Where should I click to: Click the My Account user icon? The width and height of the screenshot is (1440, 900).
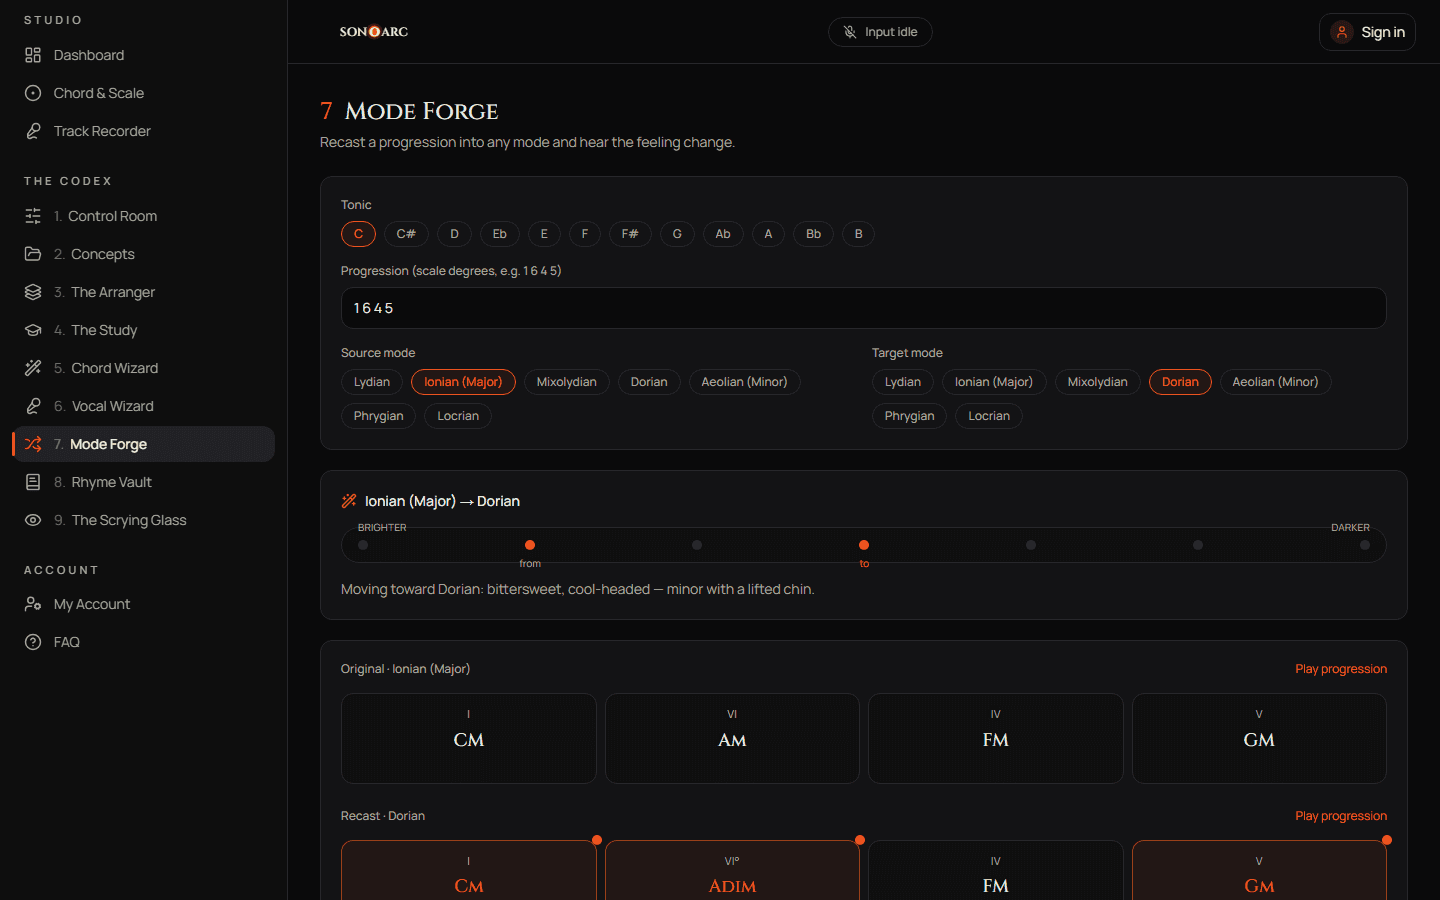click(33, 604)
